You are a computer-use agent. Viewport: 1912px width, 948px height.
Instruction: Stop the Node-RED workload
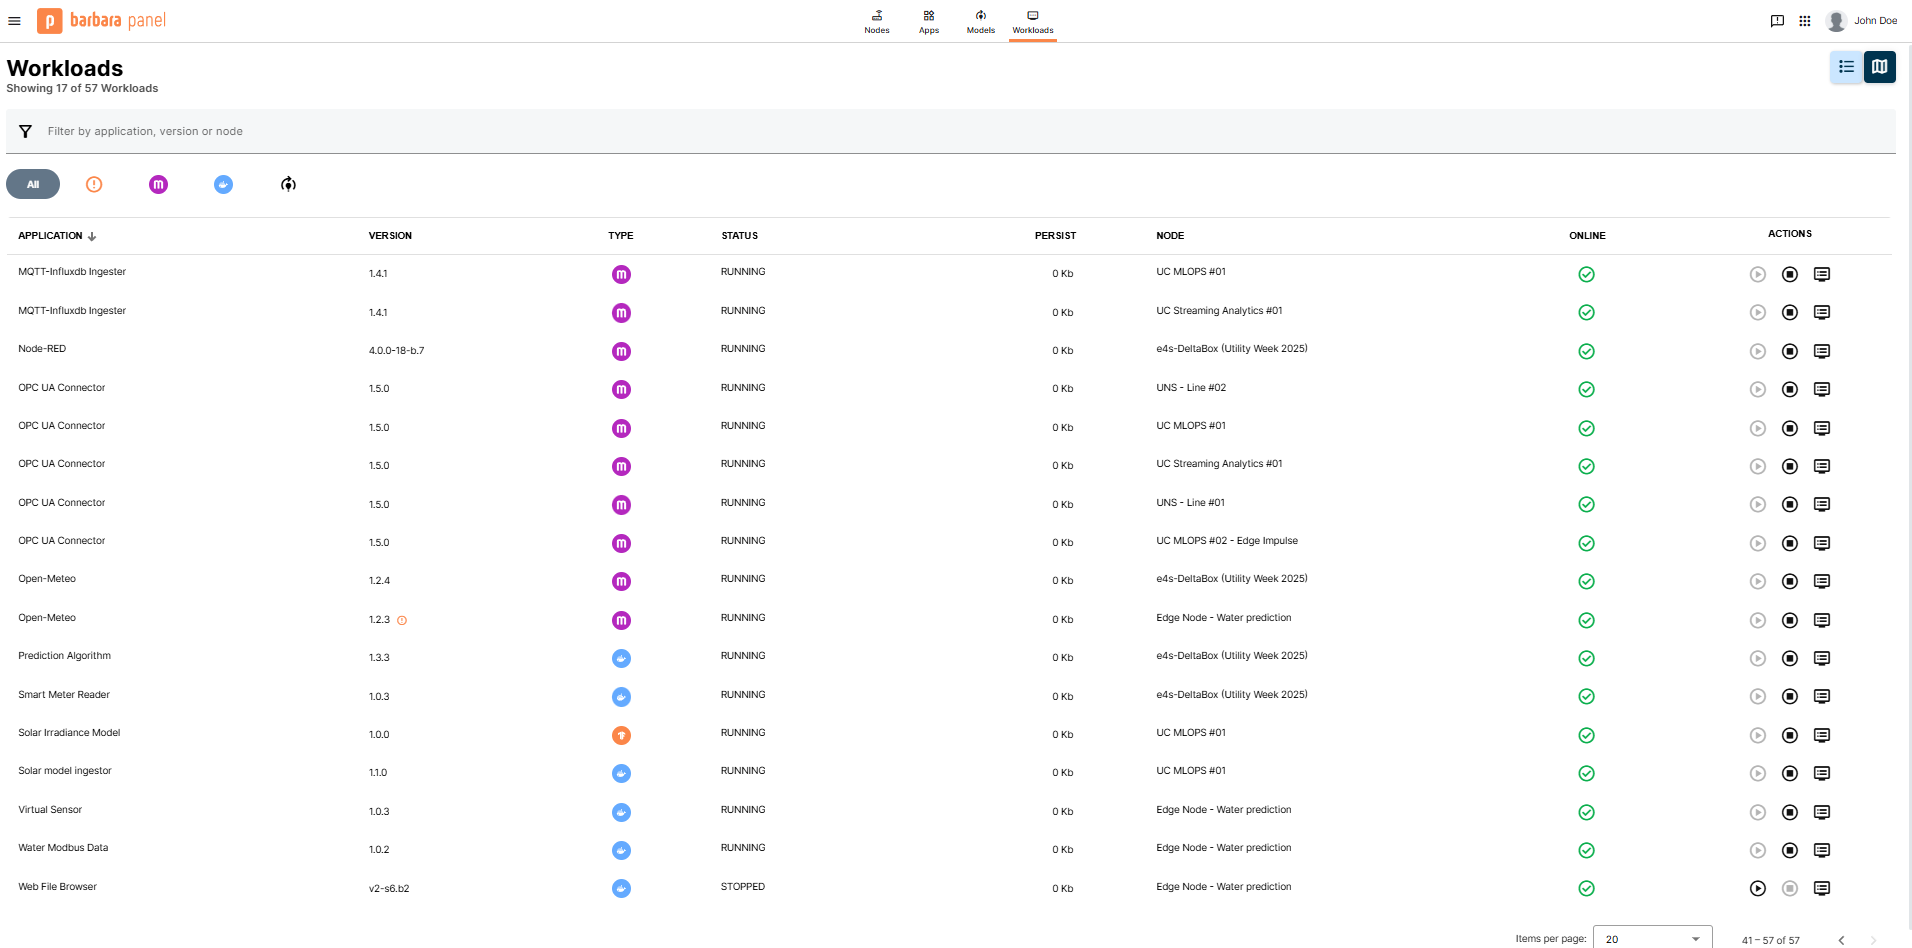tap(1789, 351)
